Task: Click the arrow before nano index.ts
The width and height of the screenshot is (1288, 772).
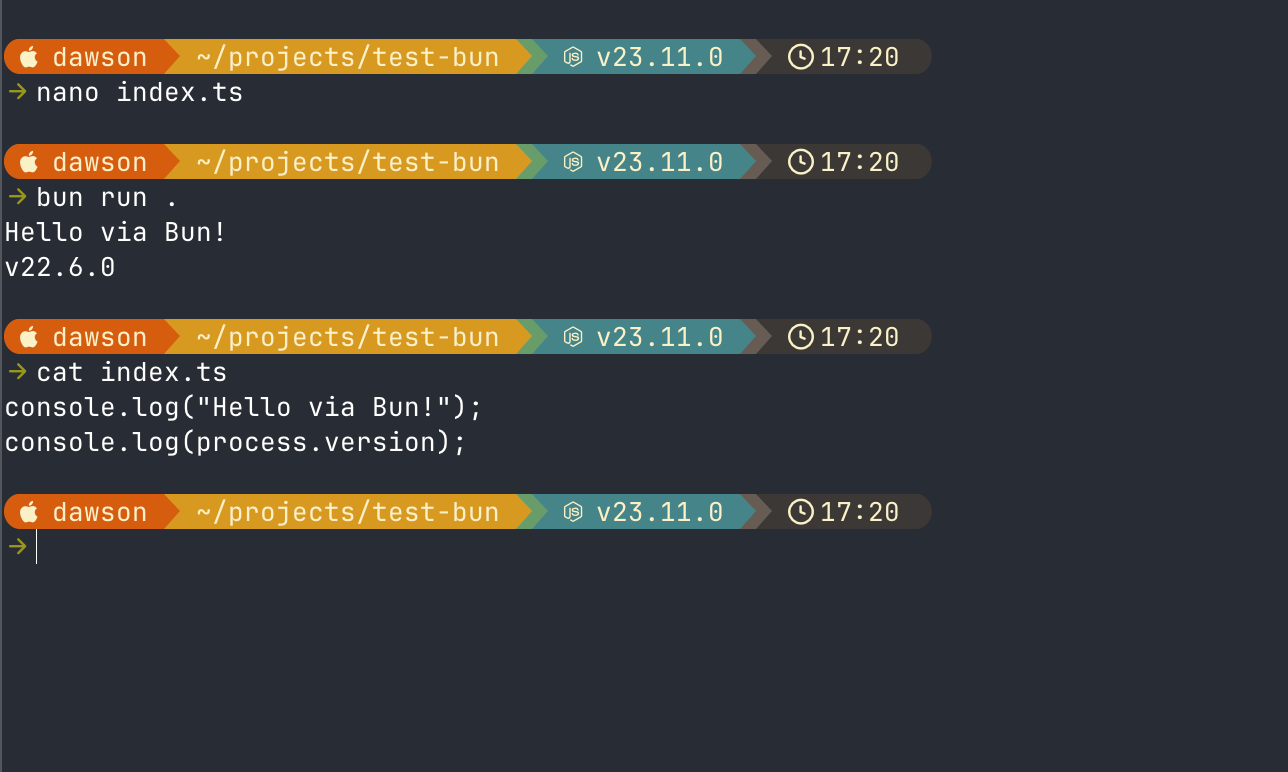Action: 17,92
